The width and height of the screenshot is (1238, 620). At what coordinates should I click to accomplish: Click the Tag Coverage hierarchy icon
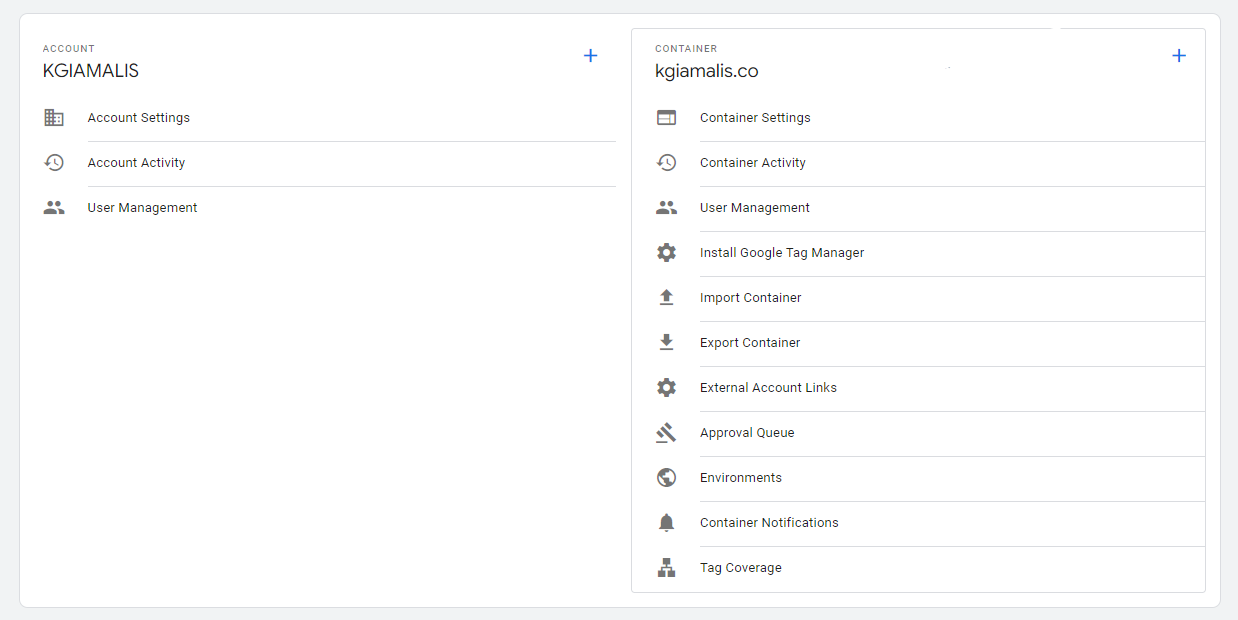[x=666, y=568]
